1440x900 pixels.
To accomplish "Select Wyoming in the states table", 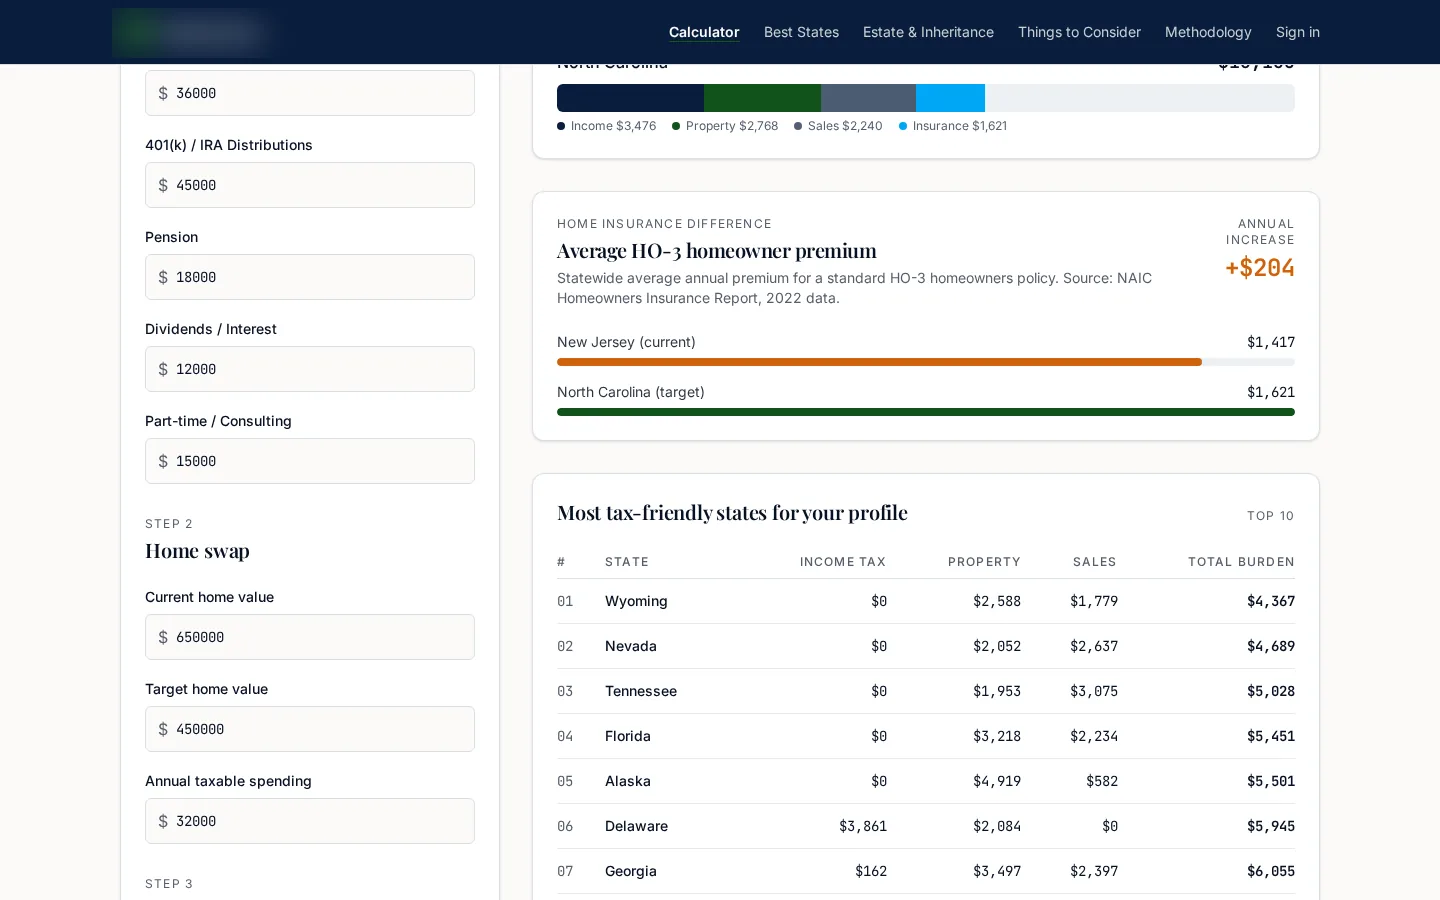I will [x=636, y=601].
